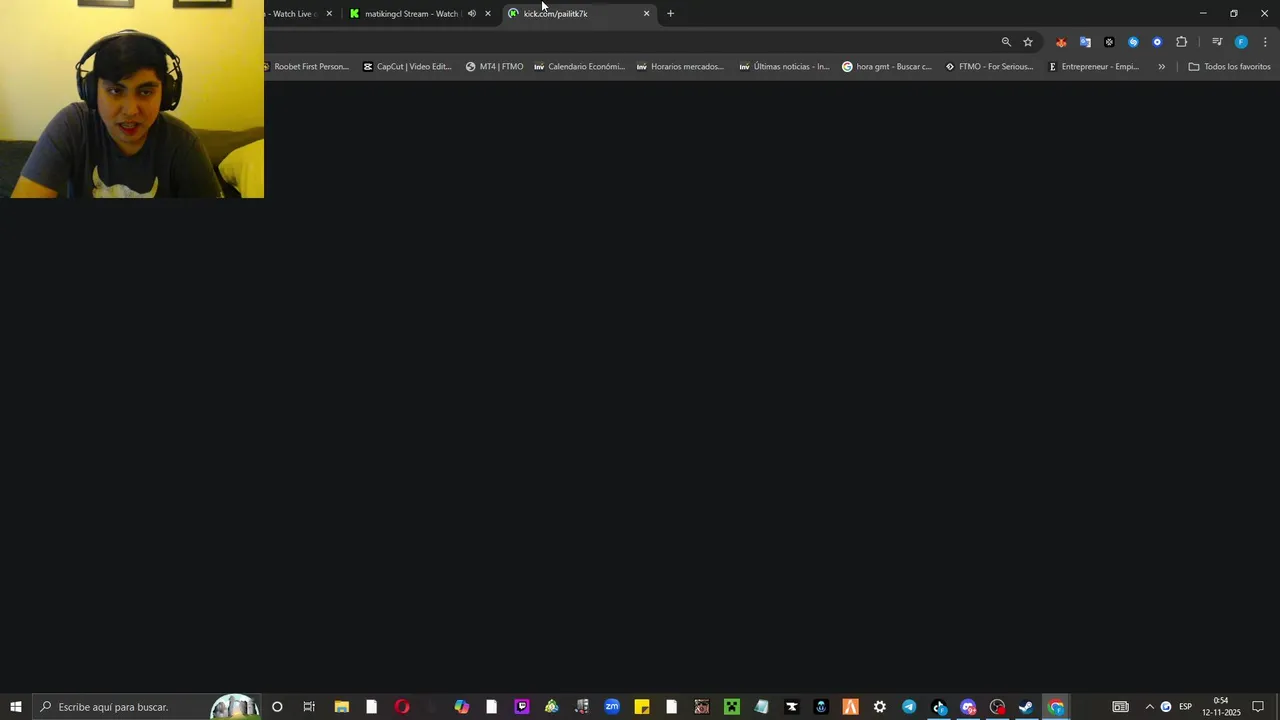Screen dimensions: 1280x720
Task: Click the Escribe aquí para buscar box
Action: pyautogui.click(x=146, y=707)
